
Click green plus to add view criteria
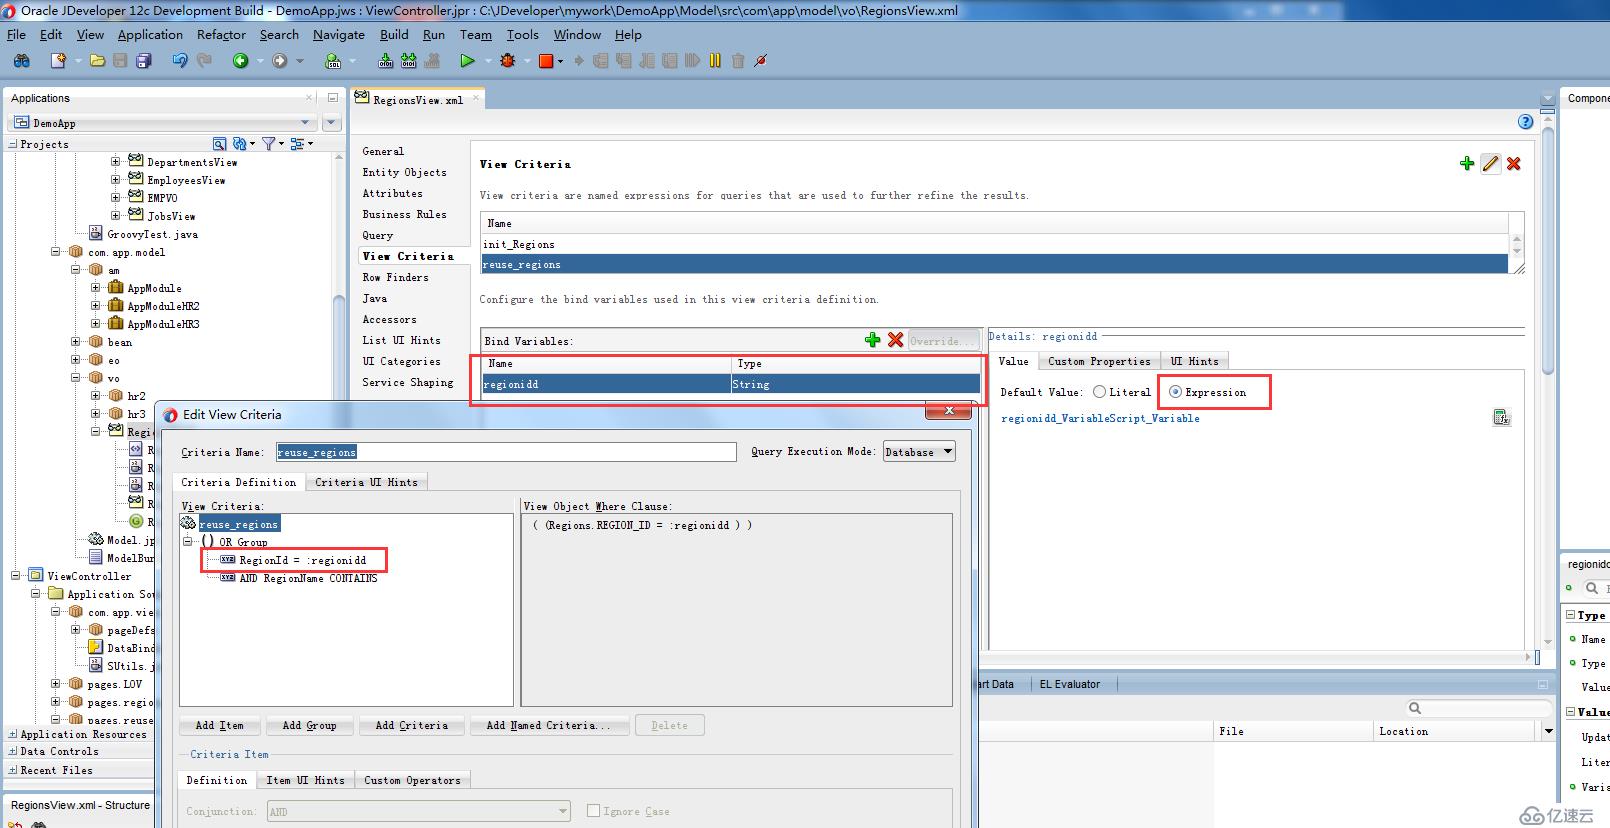pyautogui.click(x=1467, y=163)
